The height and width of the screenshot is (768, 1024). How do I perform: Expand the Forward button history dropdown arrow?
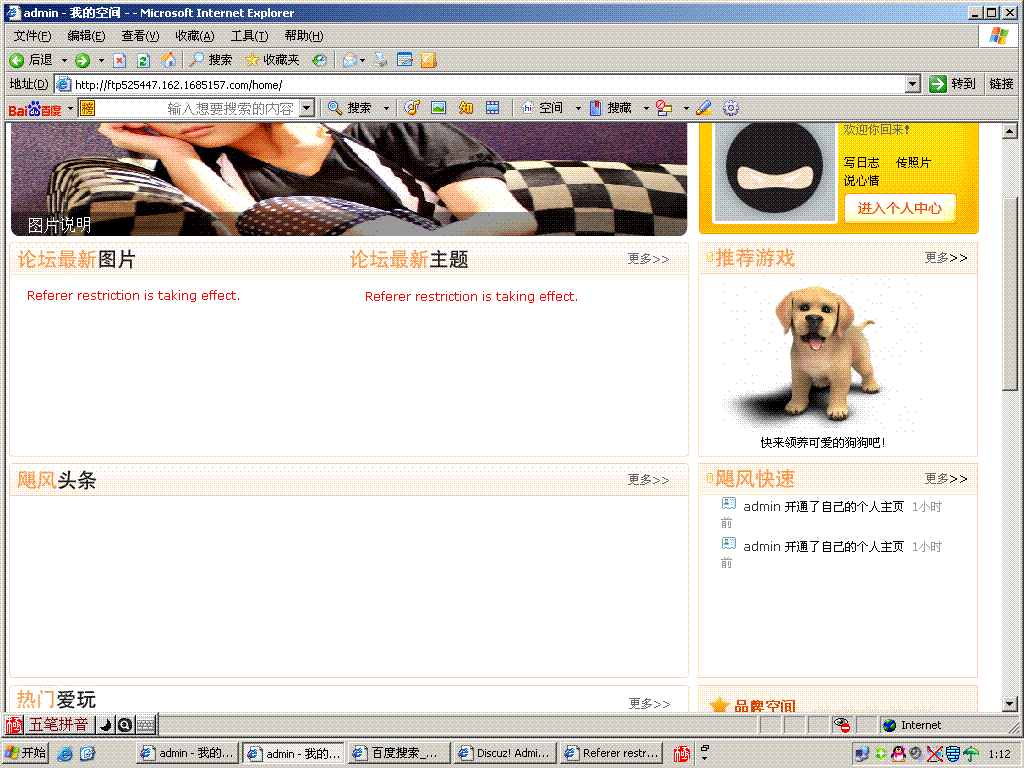pyautogui.click(x=101, y=60)
